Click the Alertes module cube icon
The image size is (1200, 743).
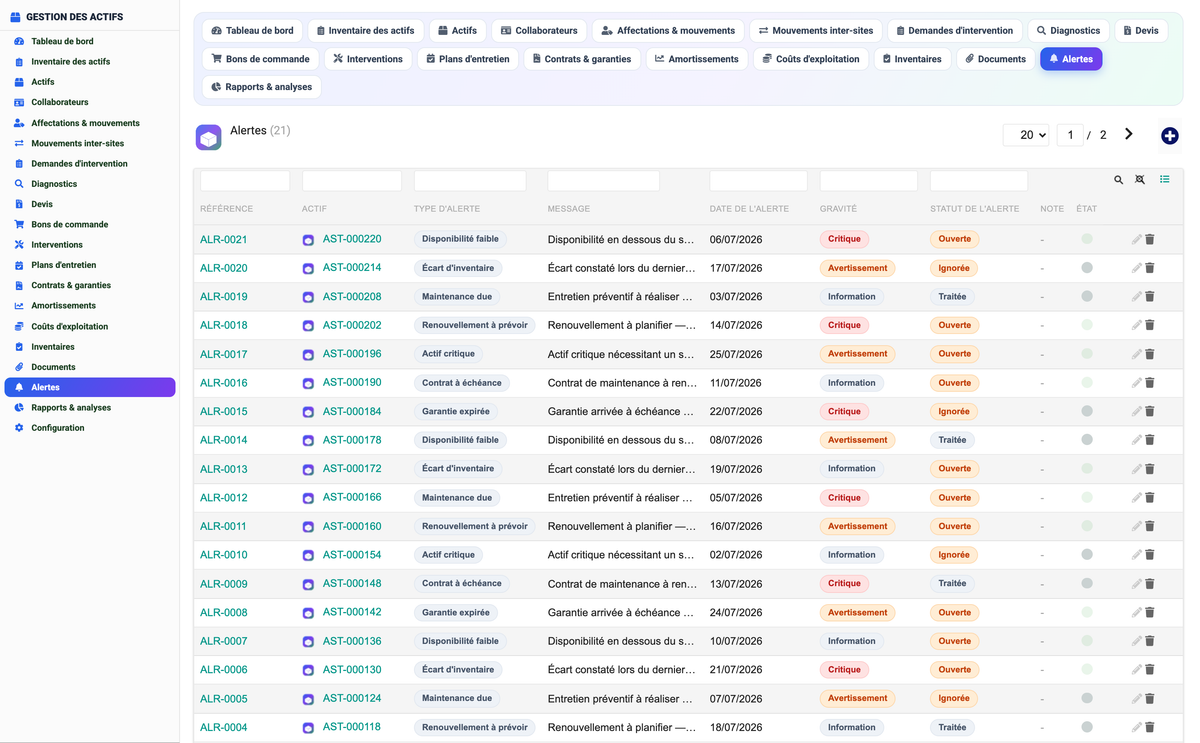(208, 137)
